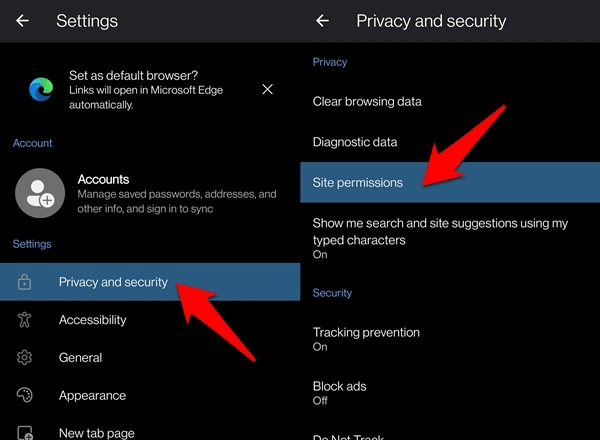Open the General settings entry

click(80, 358)
